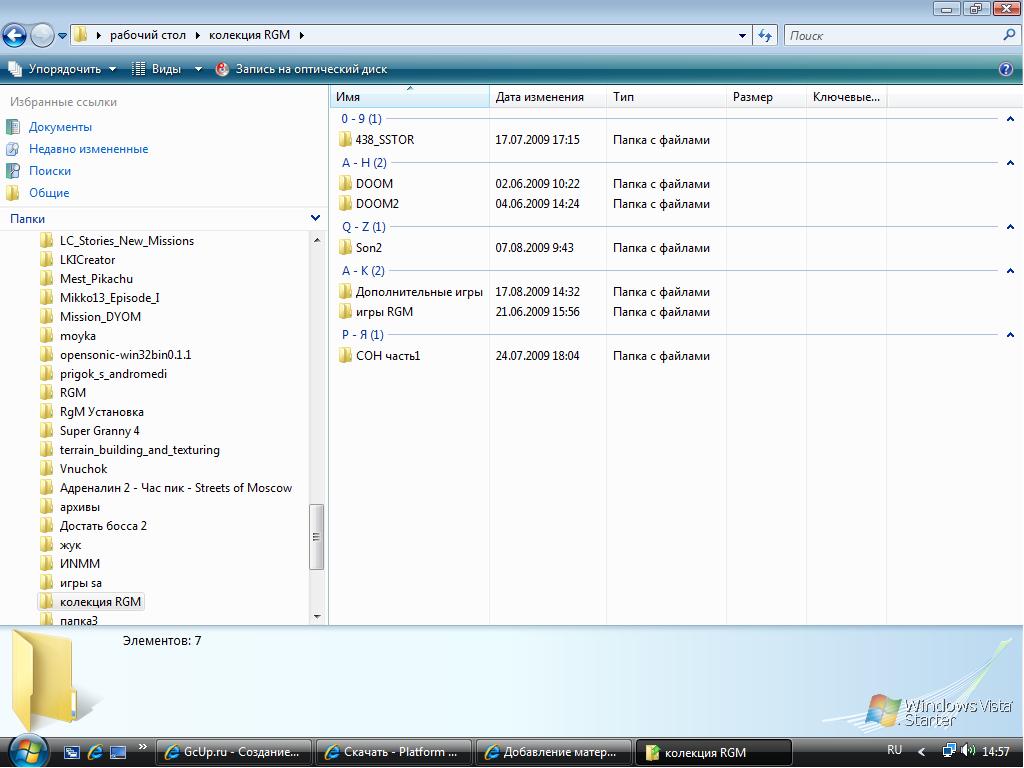Select Super Granny 4 in folder tree
The height and width of the screenshot is (768, 1024).
tap(99, 431)
